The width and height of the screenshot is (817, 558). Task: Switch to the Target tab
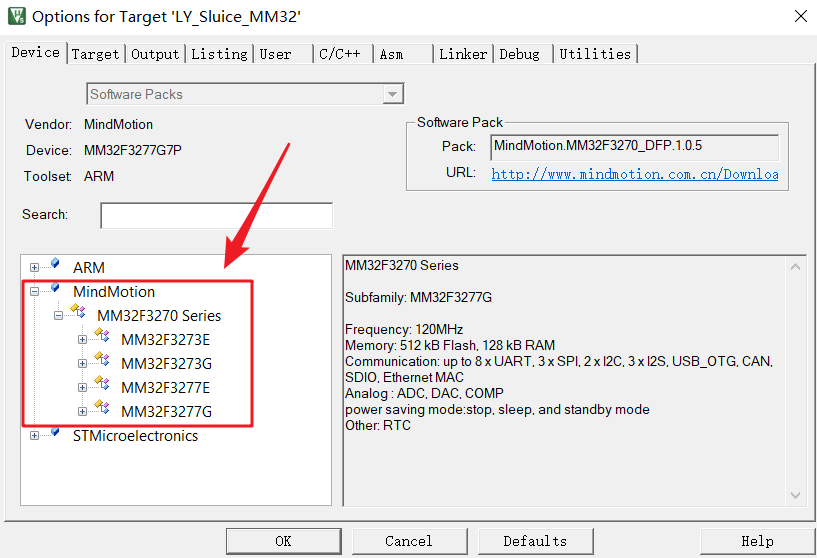coord(95,54)
